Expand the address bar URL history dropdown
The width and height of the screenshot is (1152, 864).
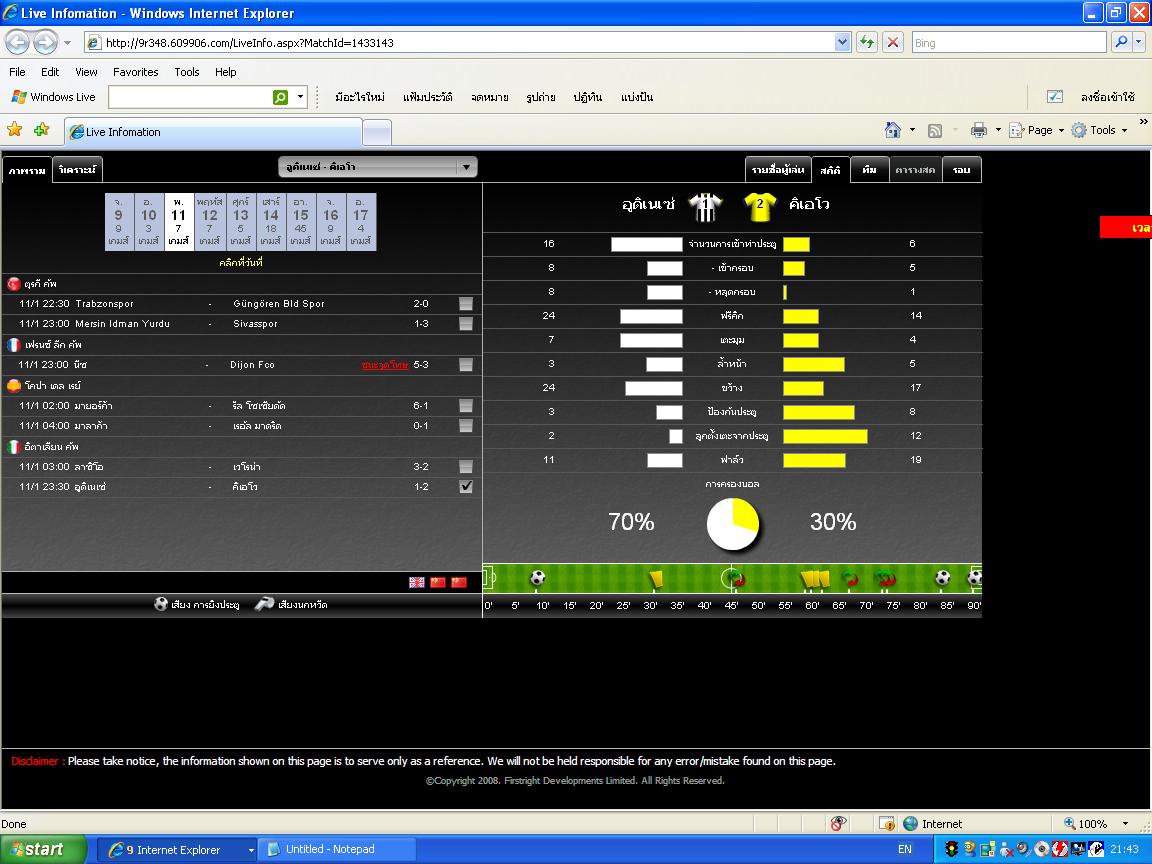click(842, 43)
